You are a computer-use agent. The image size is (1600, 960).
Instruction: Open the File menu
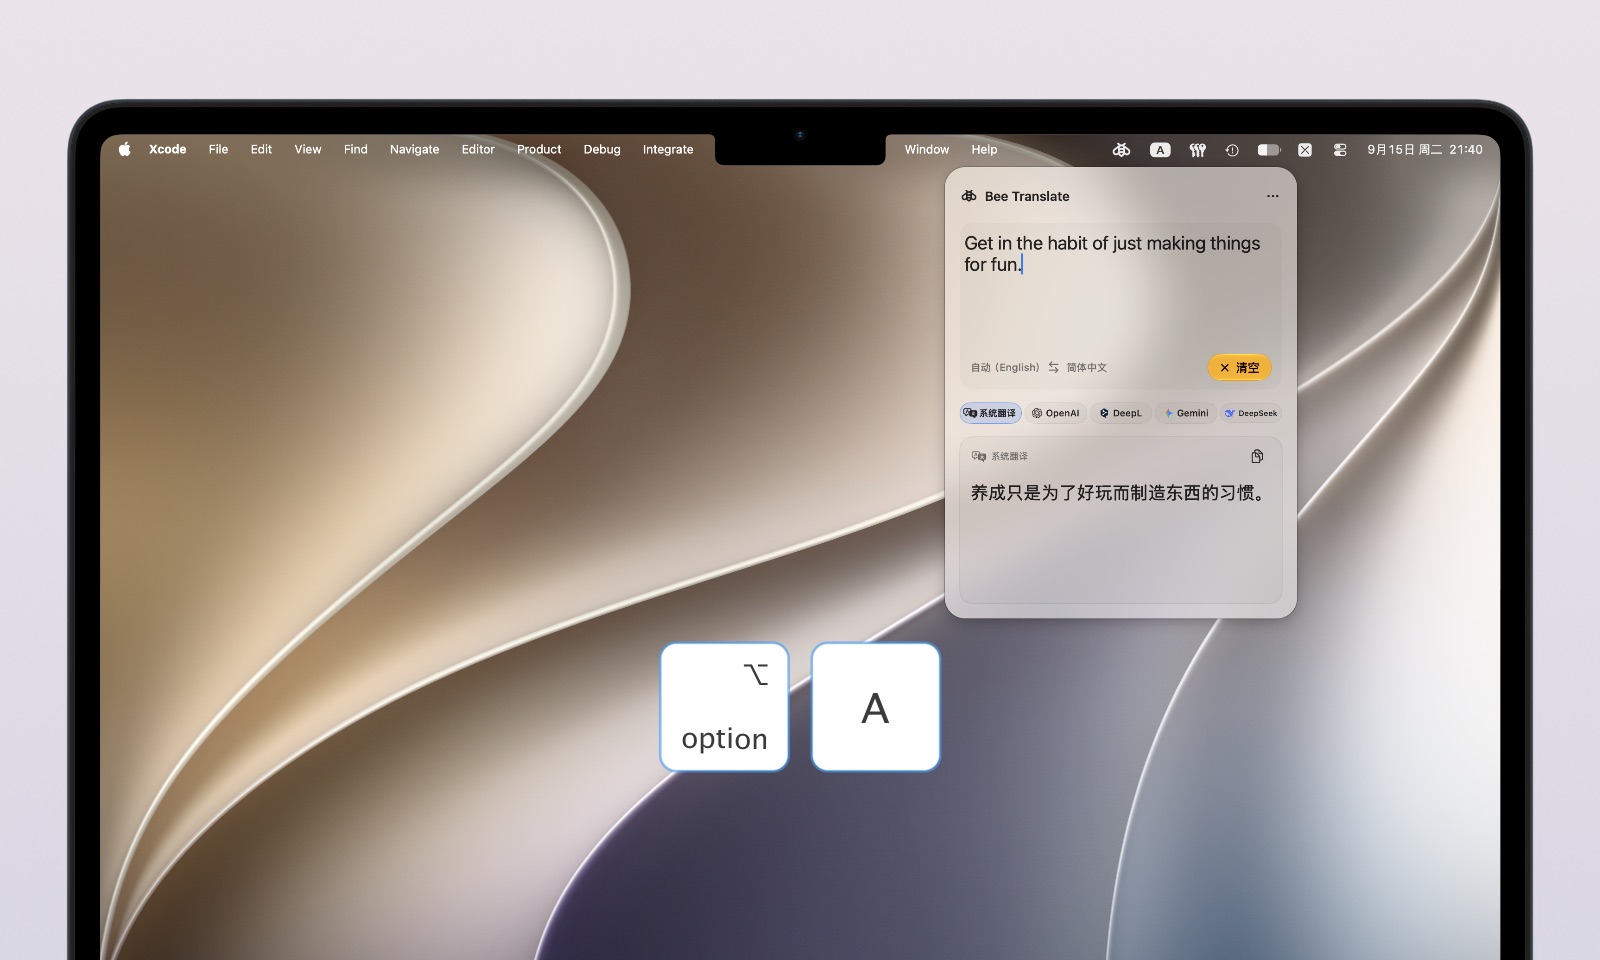click(x=218, y=149)
